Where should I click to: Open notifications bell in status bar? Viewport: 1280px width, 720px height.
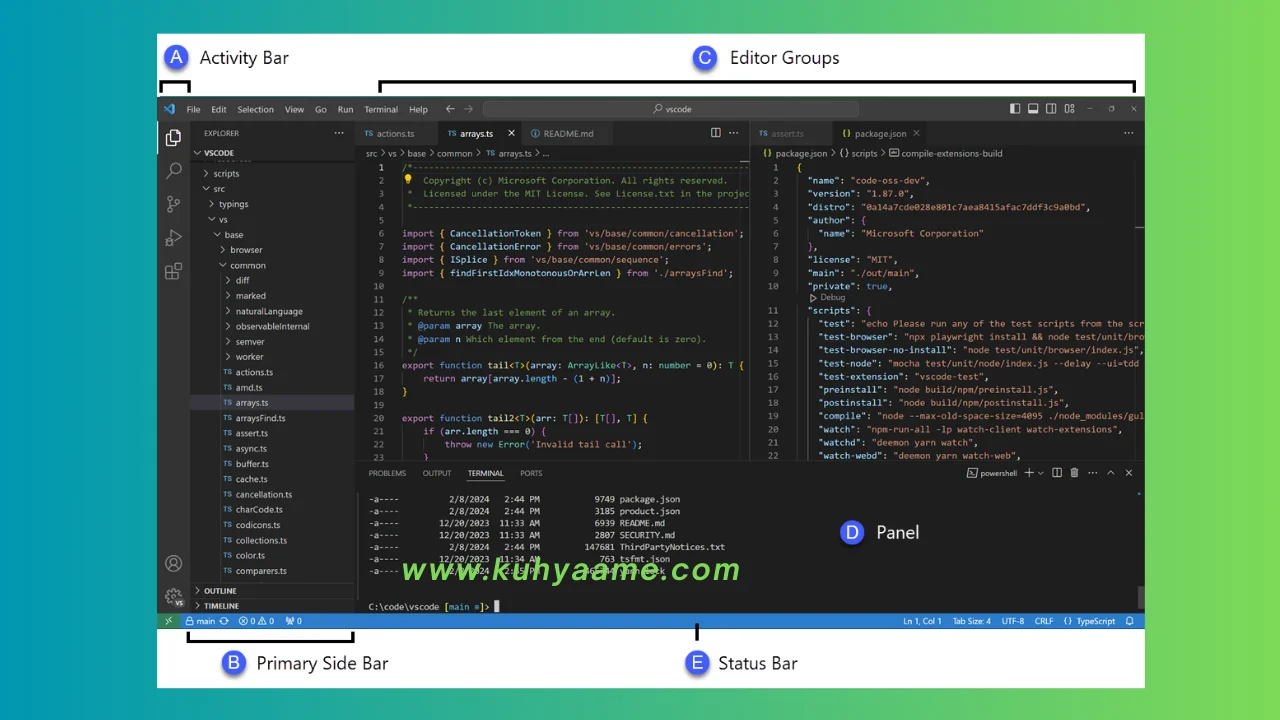point(1130,621)
